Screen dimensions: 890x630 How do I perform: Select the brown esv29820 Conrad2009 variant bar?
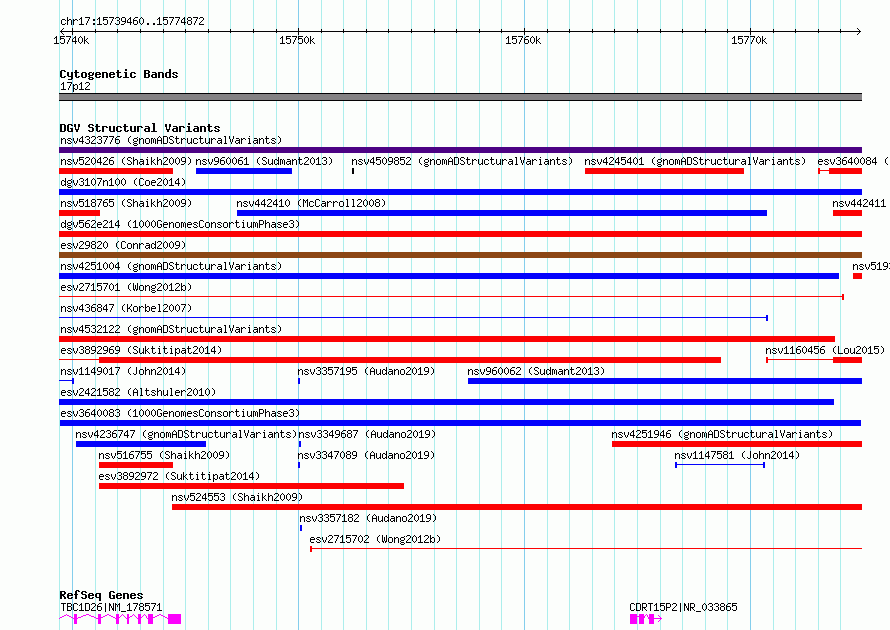tap(460, 255)
